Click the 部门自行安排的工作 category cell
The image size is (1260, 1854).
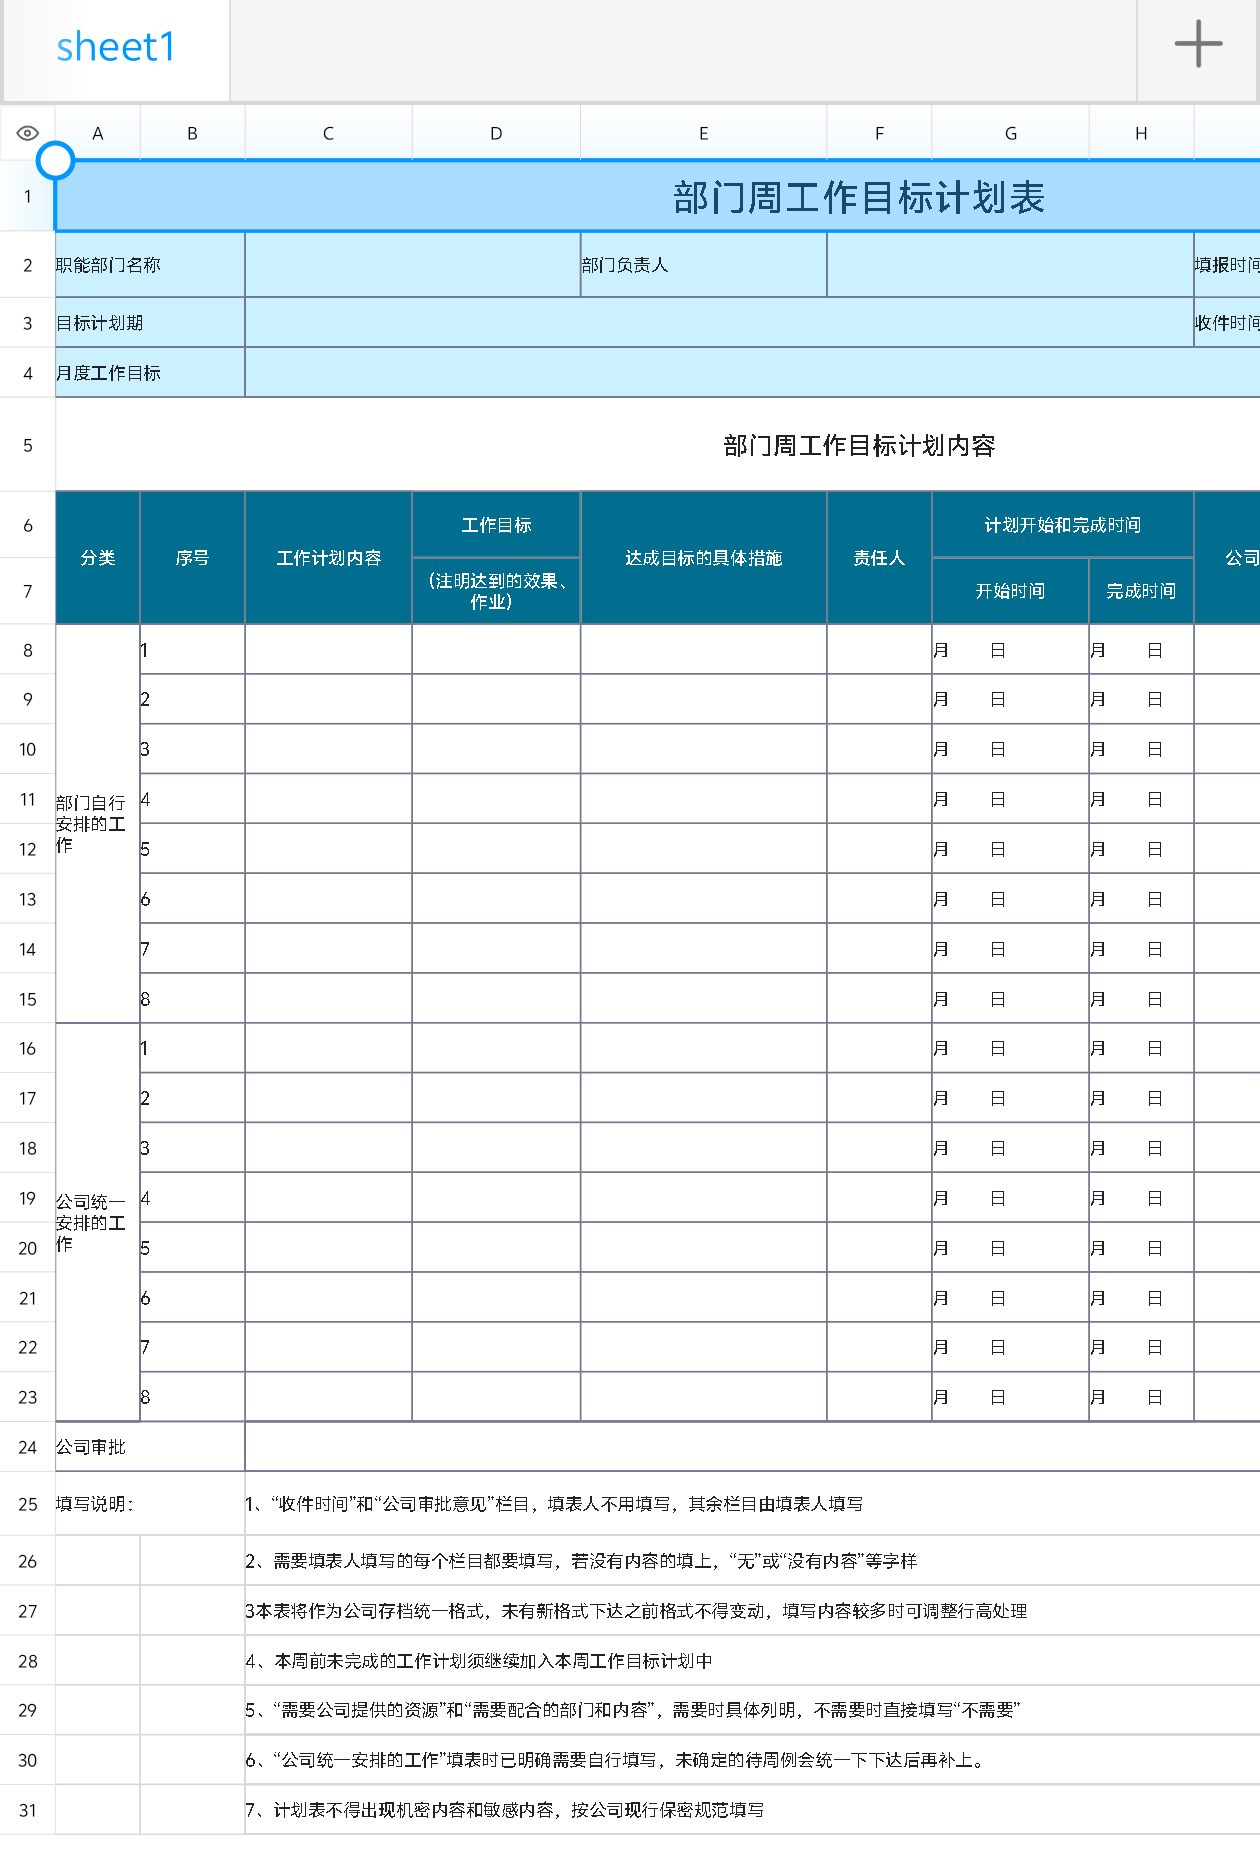[98, 824]
